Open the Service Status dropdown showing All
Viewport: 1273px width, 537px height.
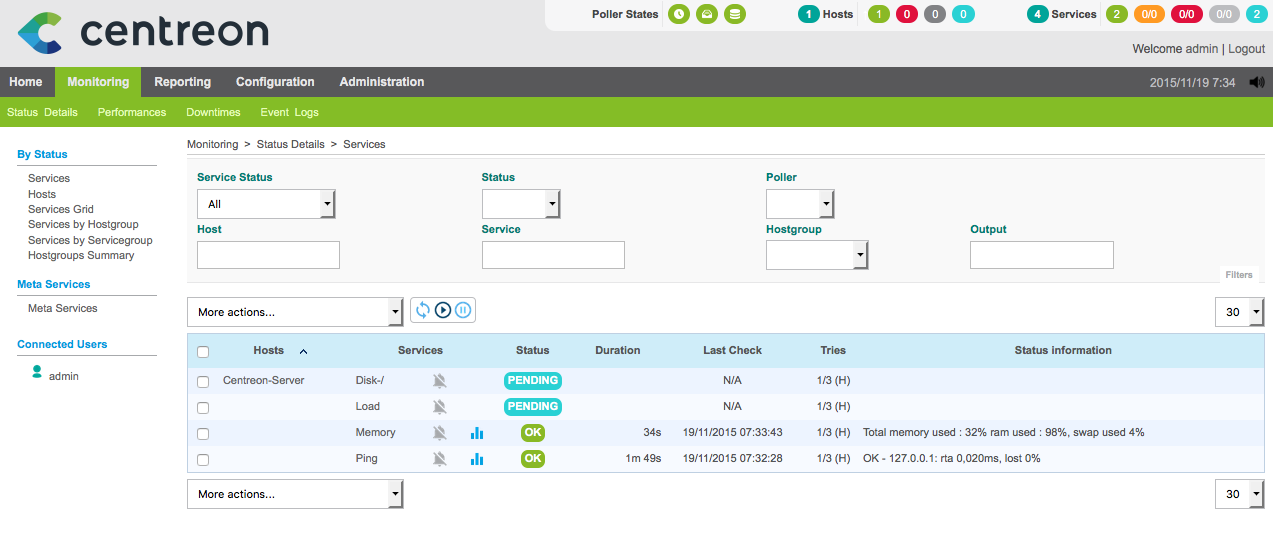266,204
